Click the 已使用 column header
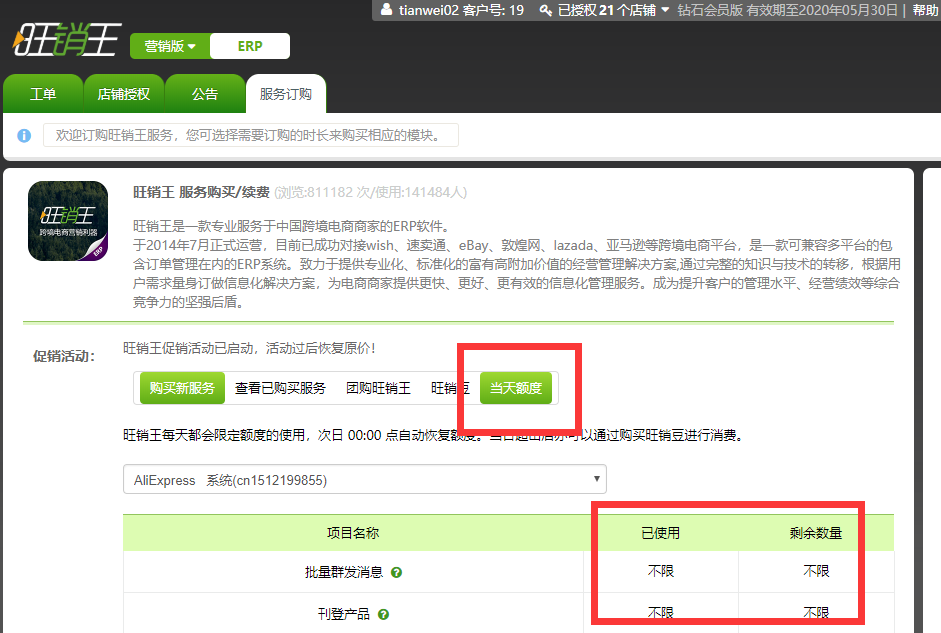 [x=661, y=533]
